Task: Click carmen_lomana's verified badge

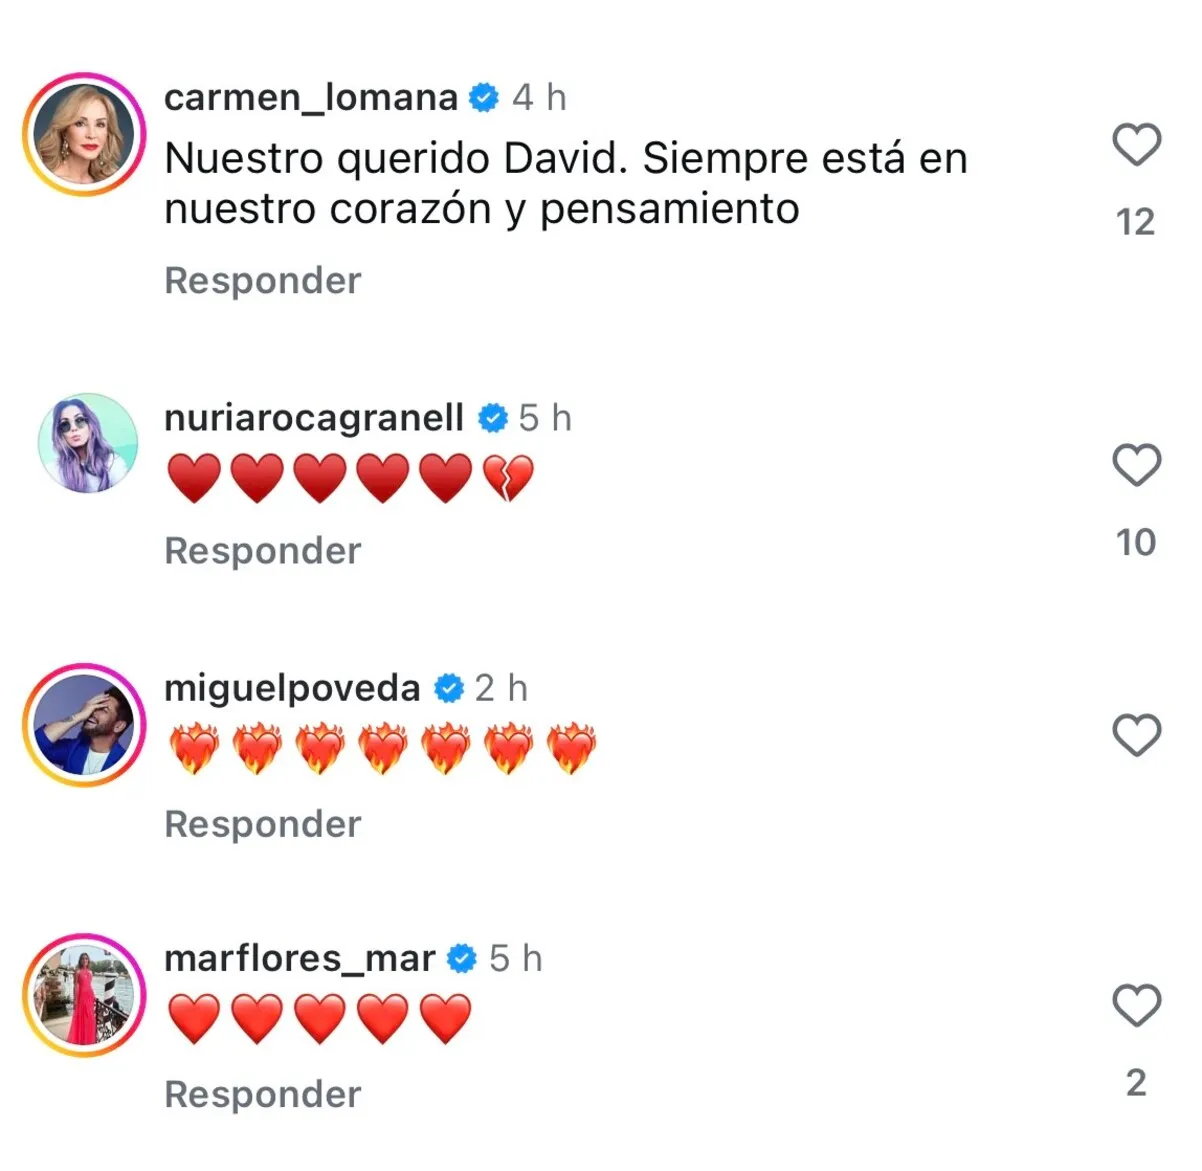Action: [x=484, y=97]
